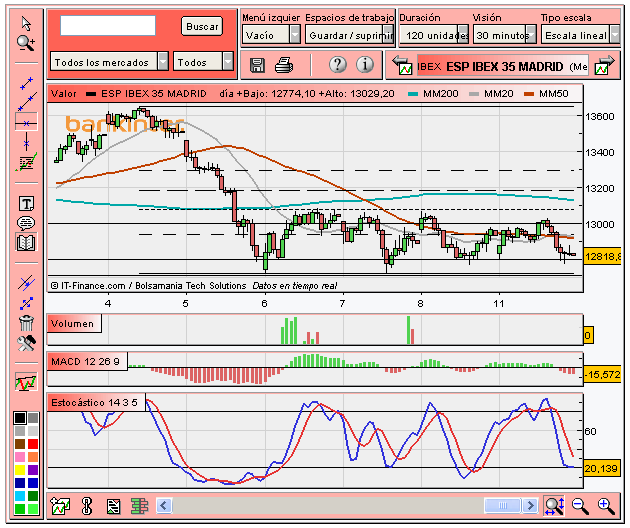Click the ESP IBEX 35 MADRID instrument field
Screen dimensions: 630x528
(x=503, y=66)
